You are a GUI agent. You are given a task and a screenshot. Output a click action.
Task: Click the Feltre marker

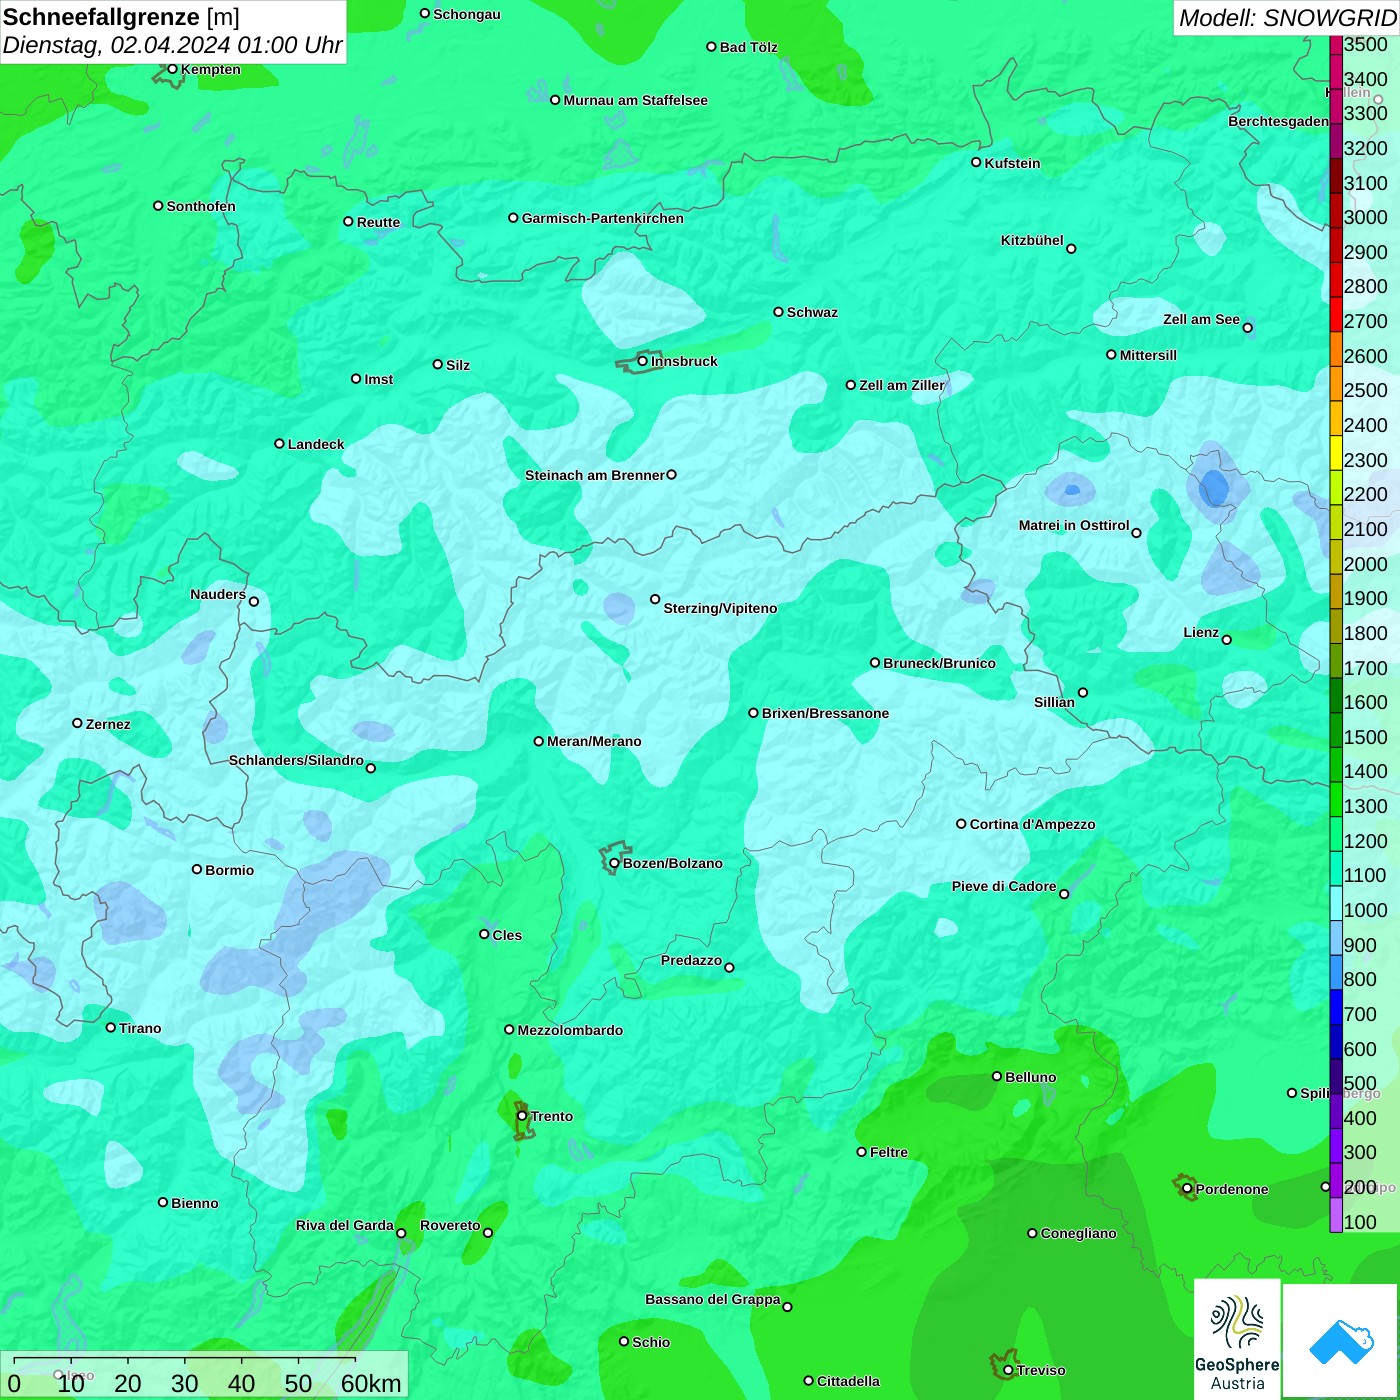(x=861, y=1152)
